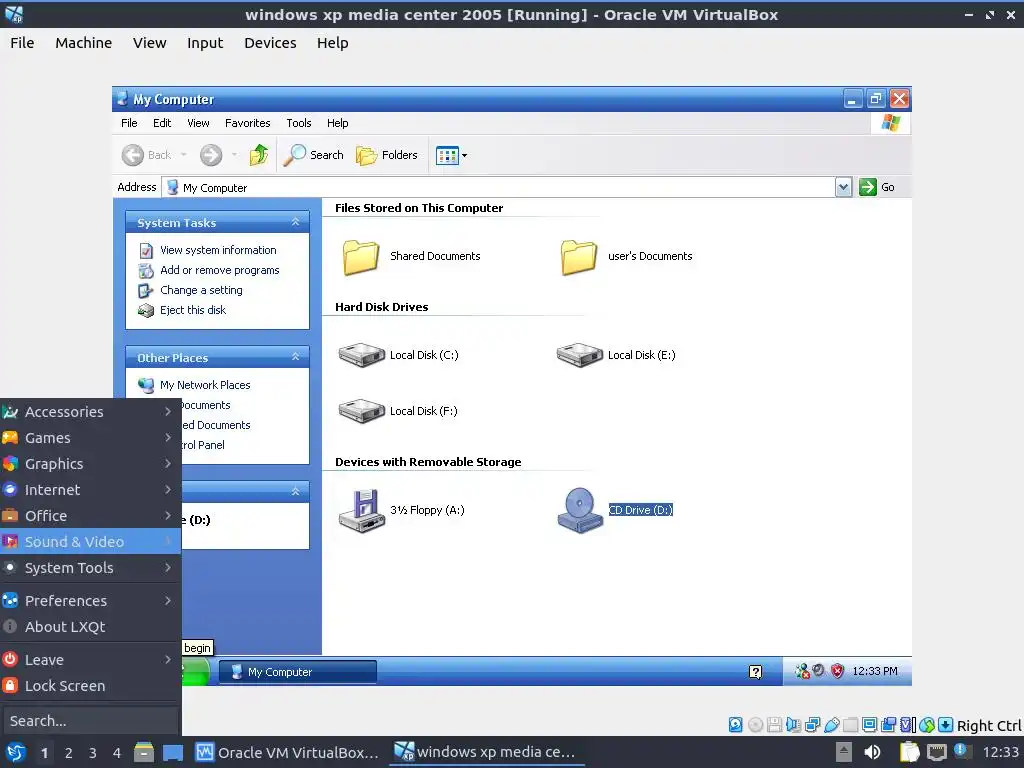Select Local Disk (F:) drive icon
Screen dimensions: 1024x768
click(361, 411)
